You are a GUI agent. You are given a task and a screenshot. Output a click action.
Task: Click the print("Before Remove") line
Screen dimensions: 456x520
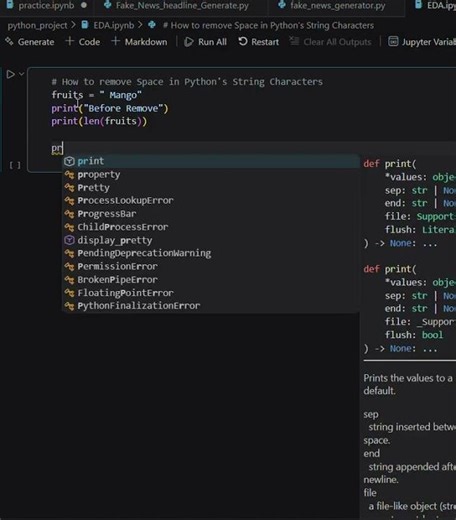coord(110,108)
